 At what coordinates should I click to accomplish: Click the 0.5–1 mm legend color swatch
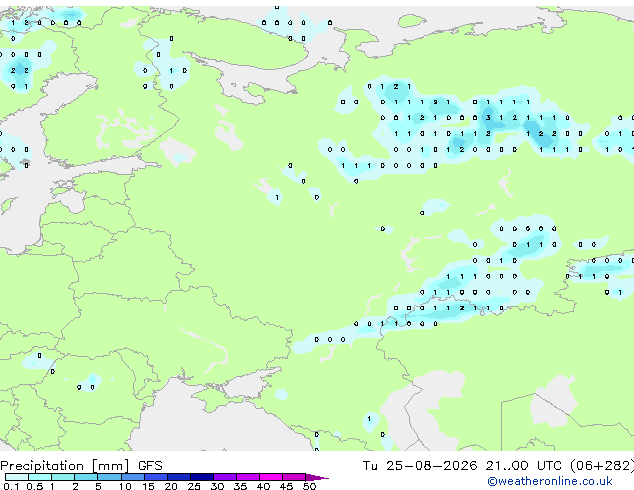click(x=40, y=477)
